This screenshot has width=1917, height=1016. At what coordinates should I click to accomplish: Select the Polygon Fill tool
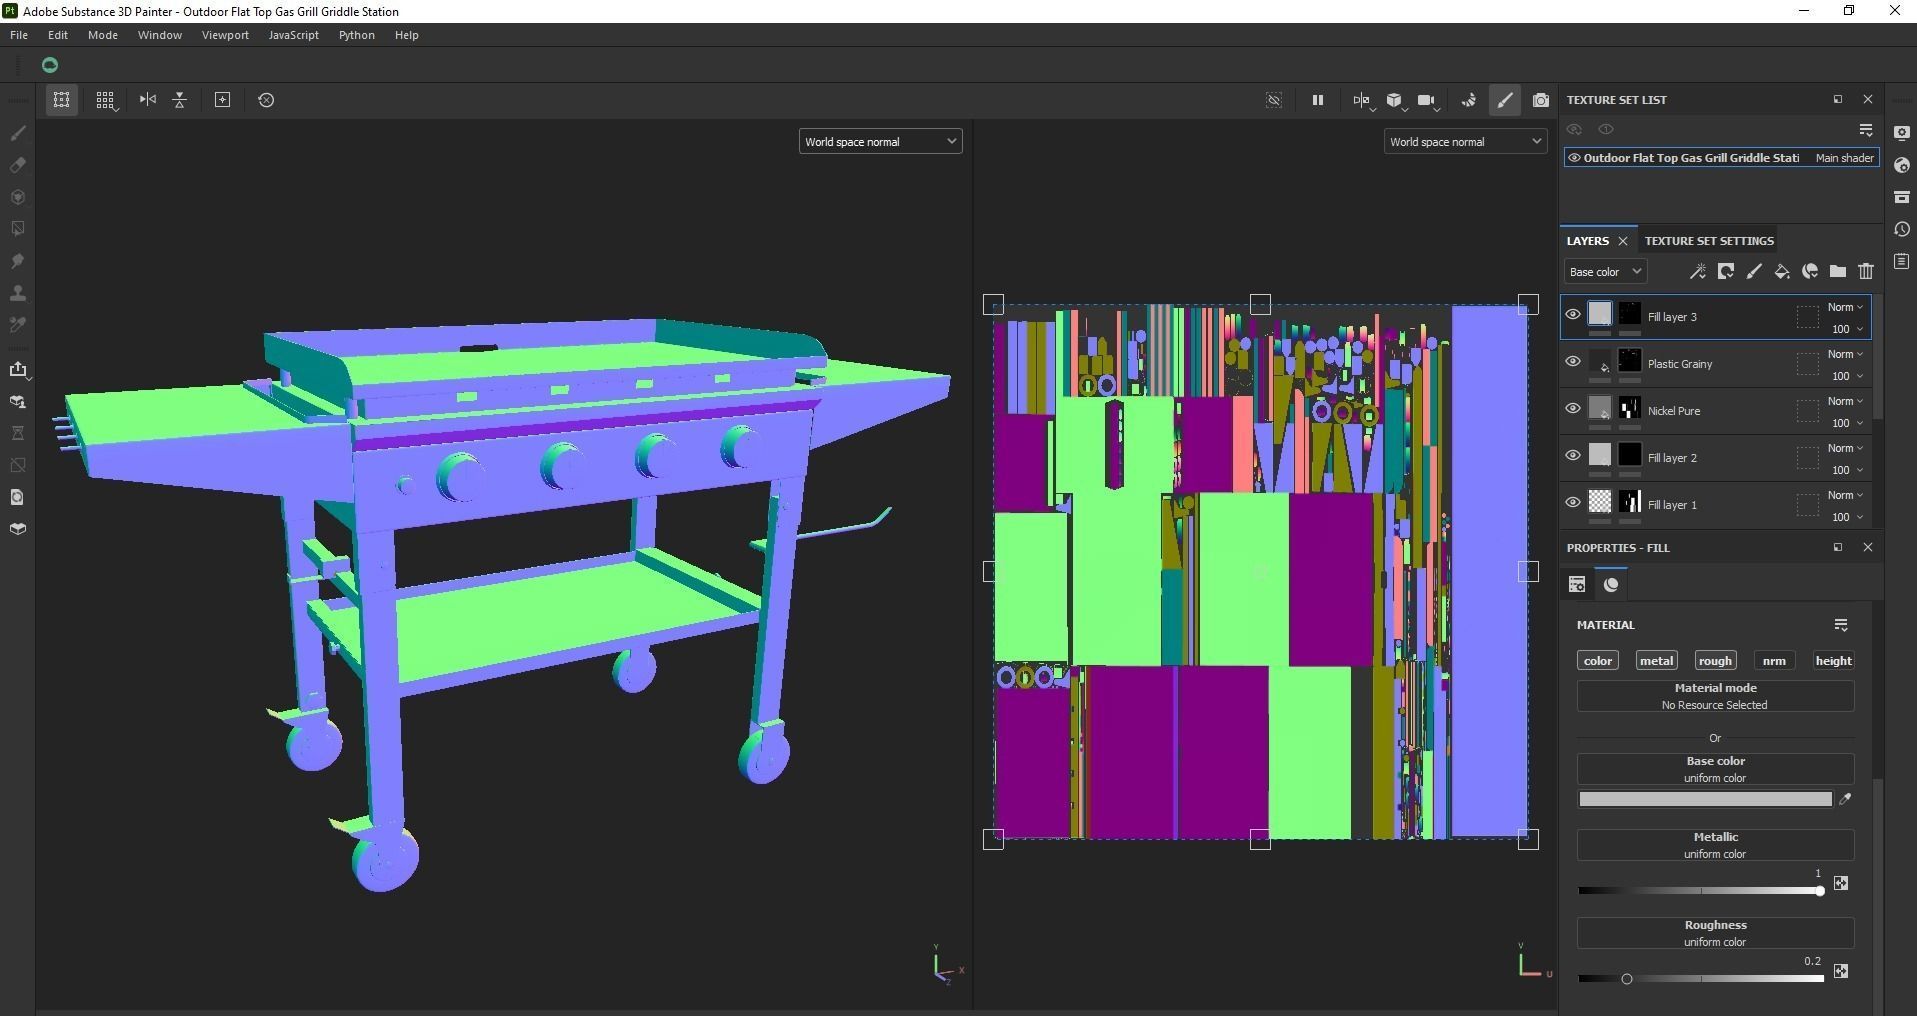pyautogui.click(x=18, y=229)
